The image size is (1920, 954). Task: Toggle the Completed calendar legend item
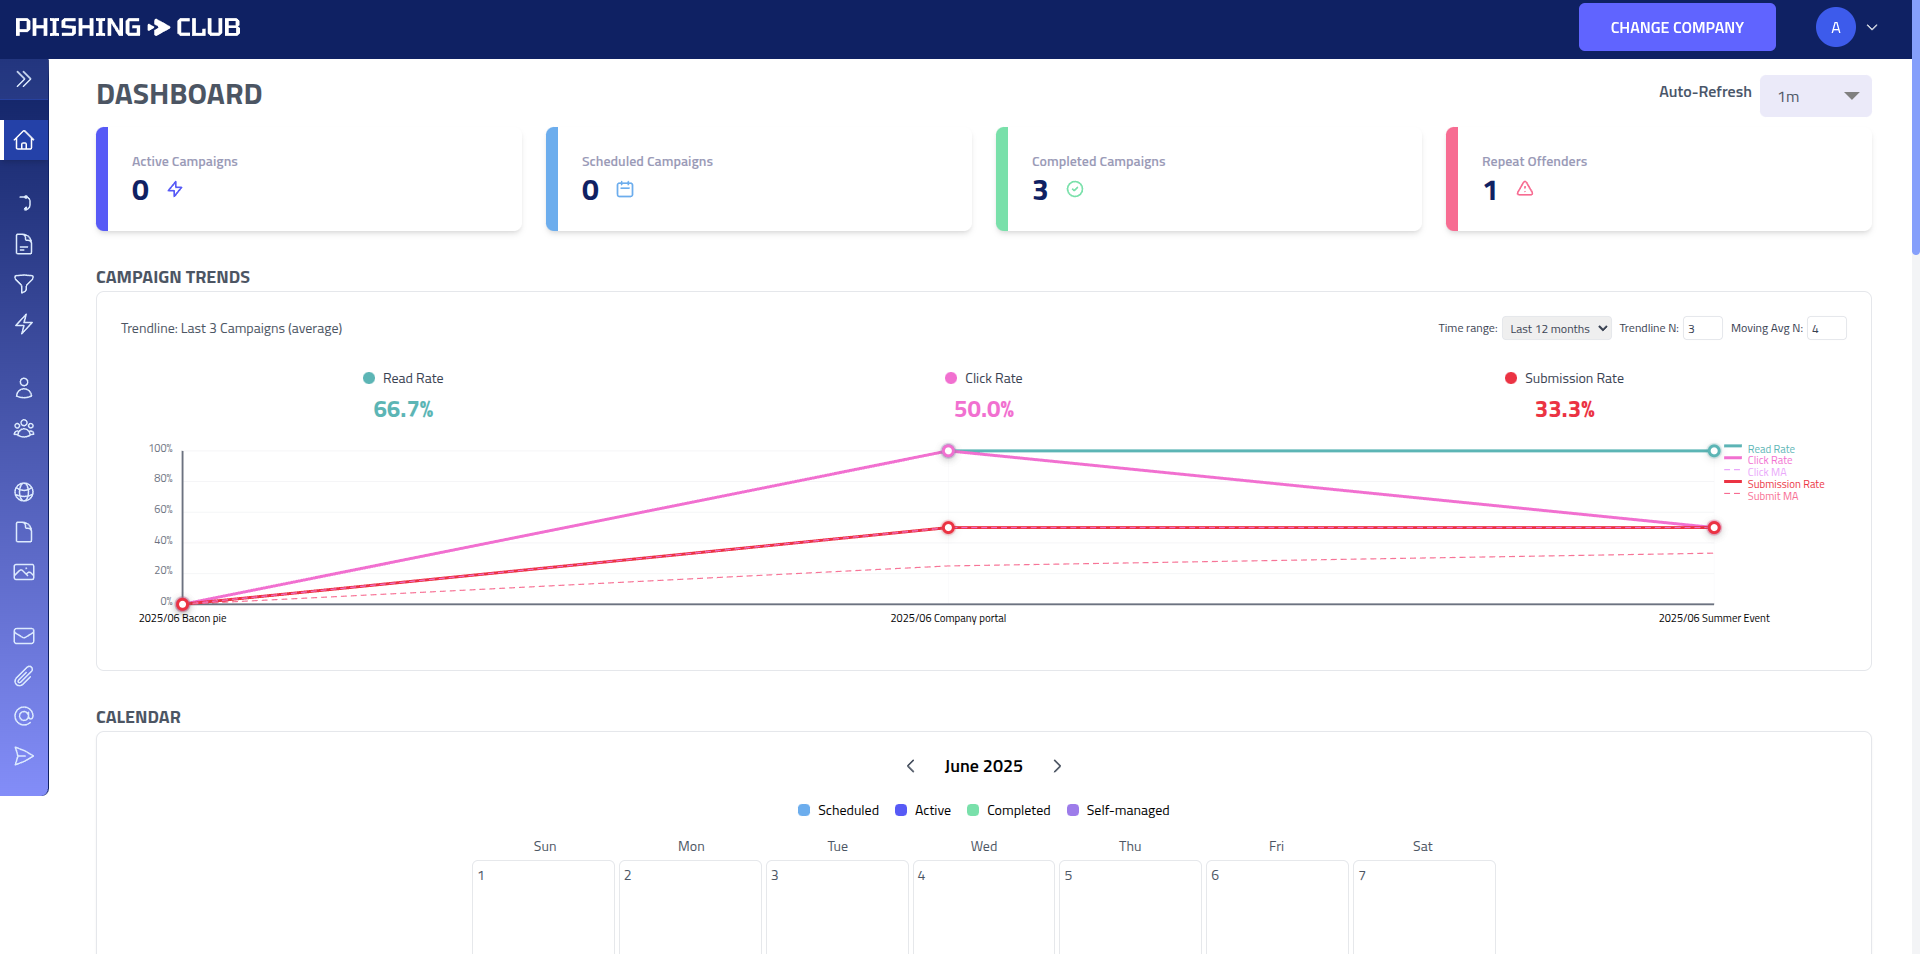click(1009, 810)
